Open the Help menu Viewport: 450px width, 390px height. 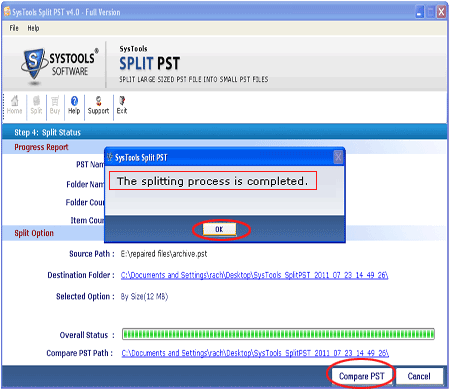click(x=33, y=28)
